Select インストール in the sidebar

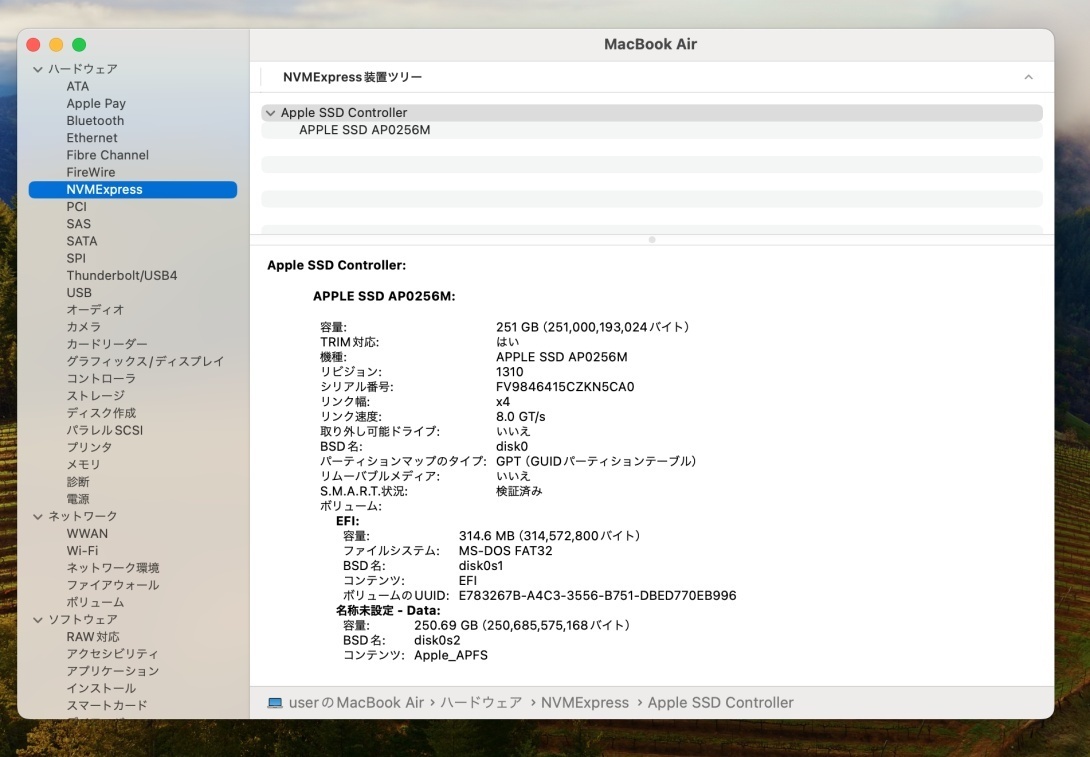101,688
